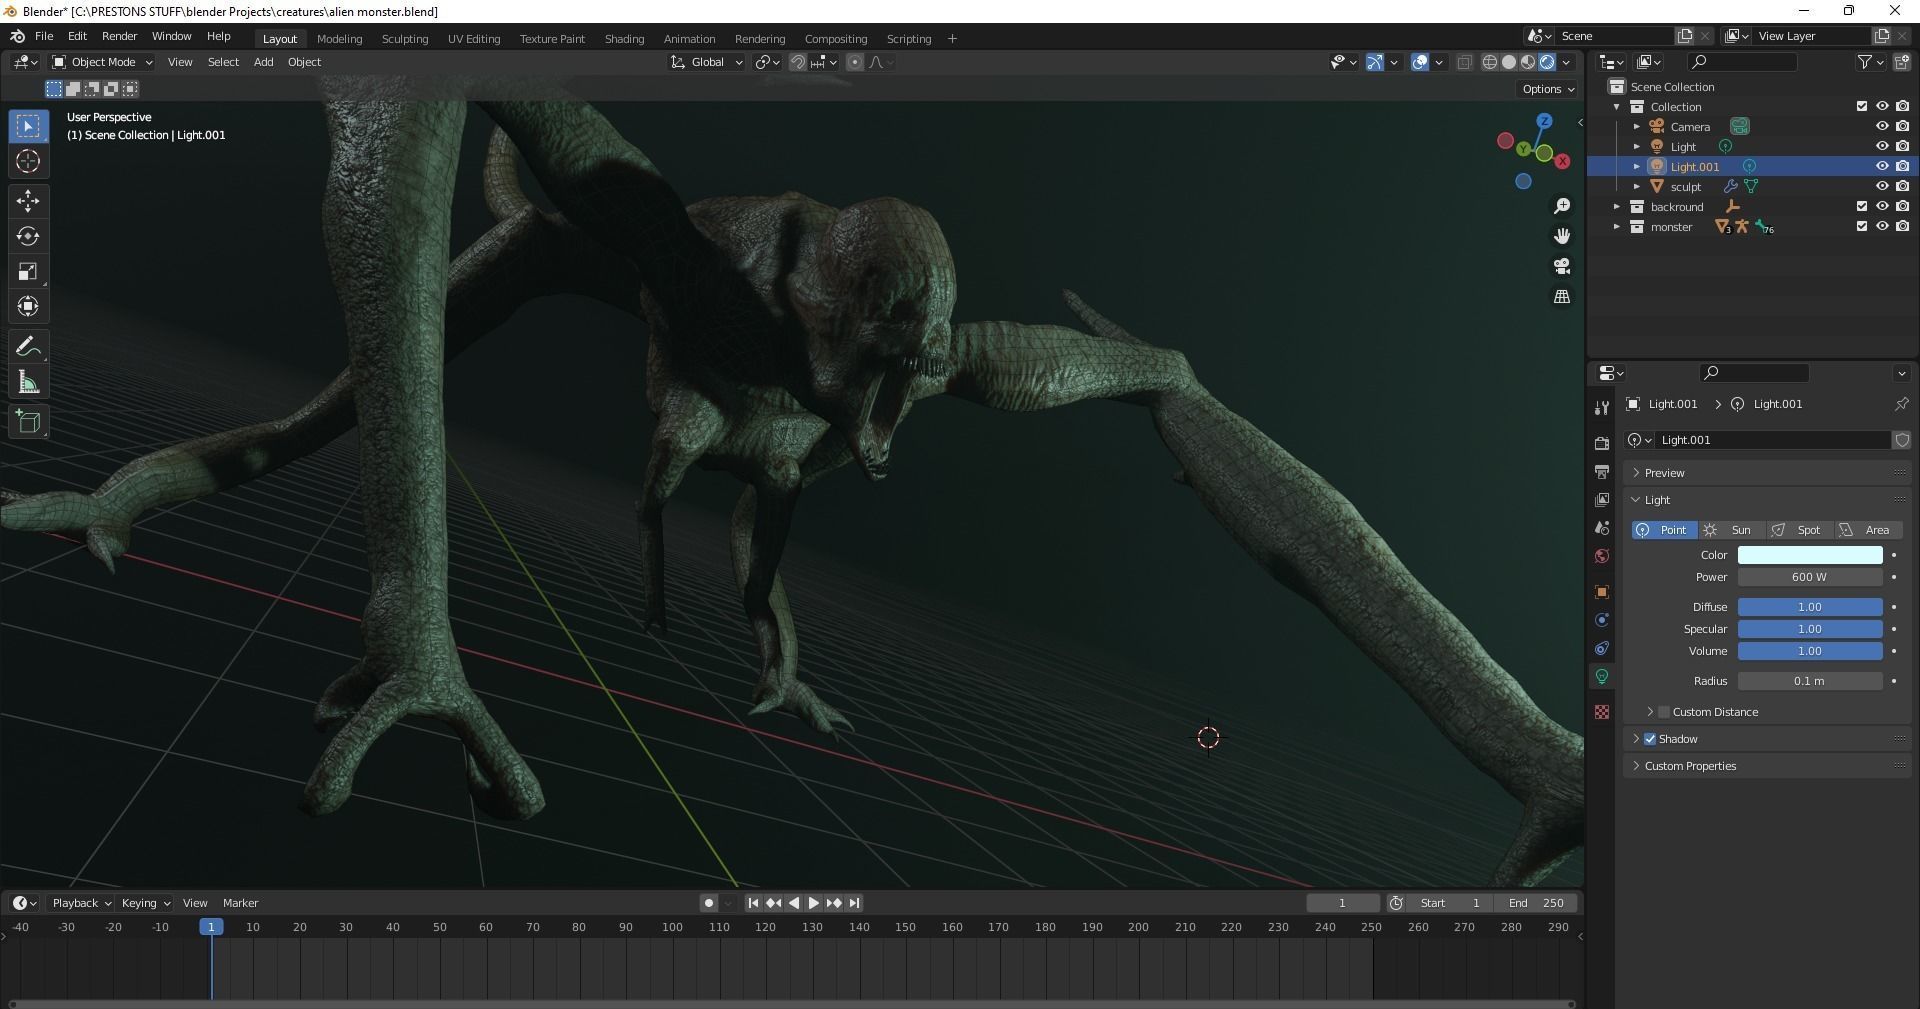Select the Add Cube tool
Screen dimensions: 1920x1009
pyautogui.click(x=28, y=422)
